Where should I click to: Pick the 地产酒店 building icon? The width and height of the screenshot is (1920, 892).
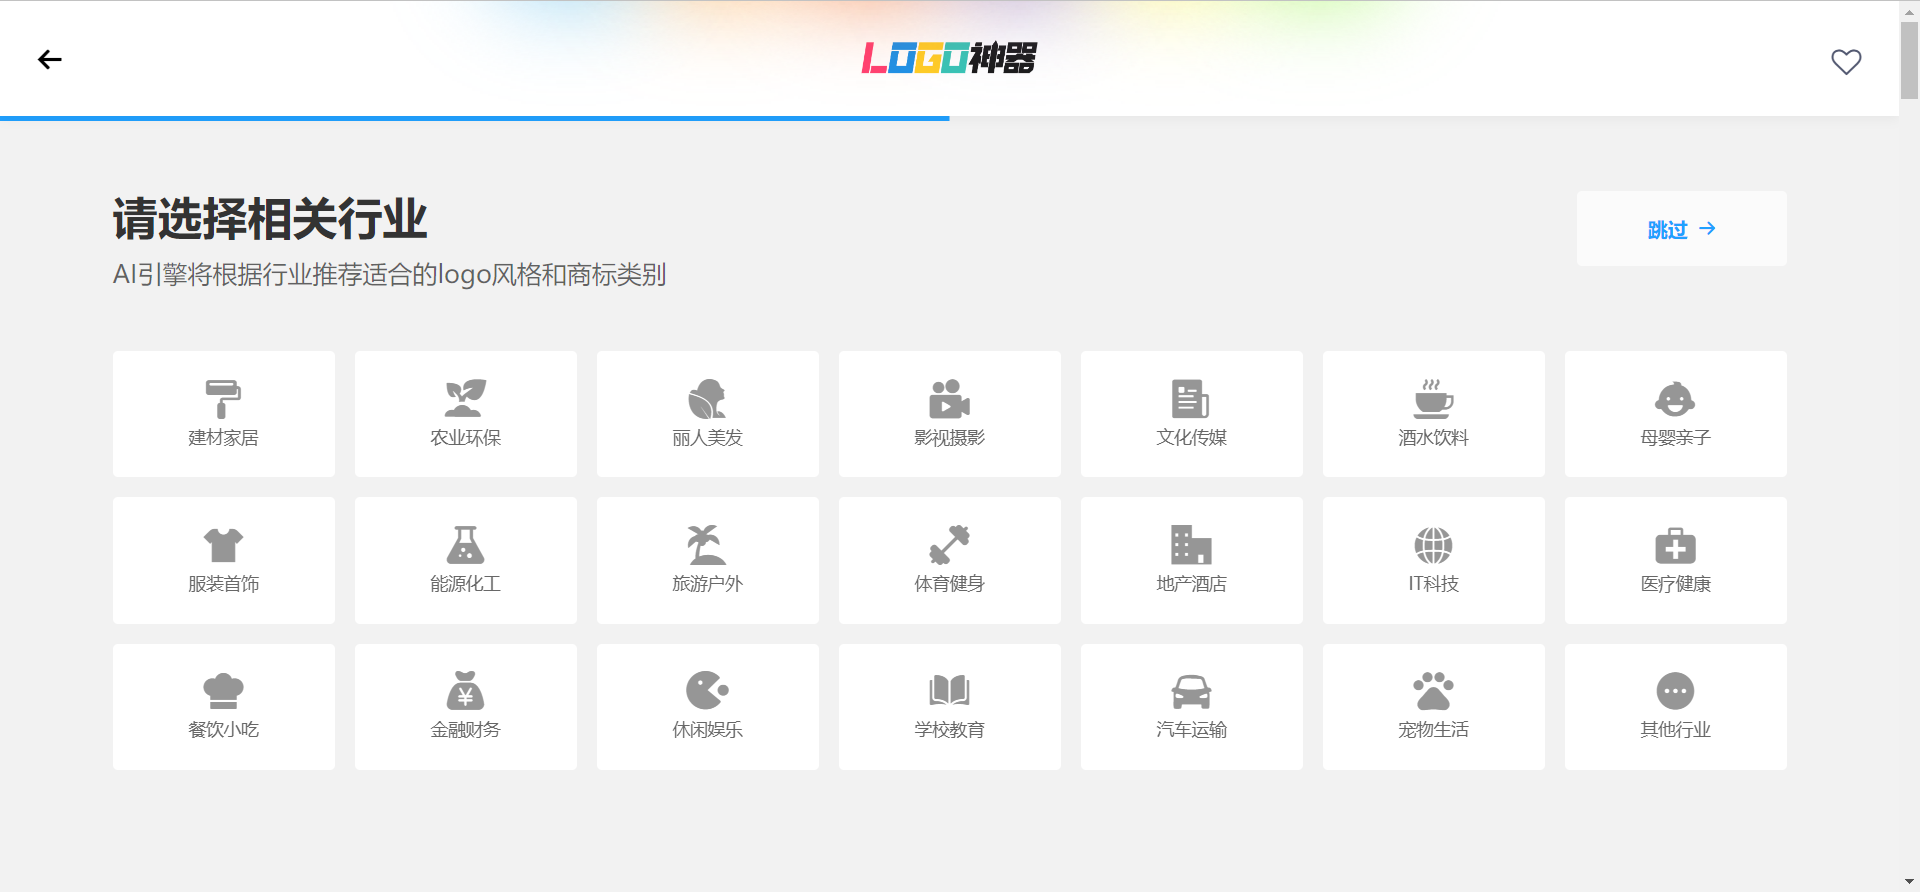(x=1191, y=545)
